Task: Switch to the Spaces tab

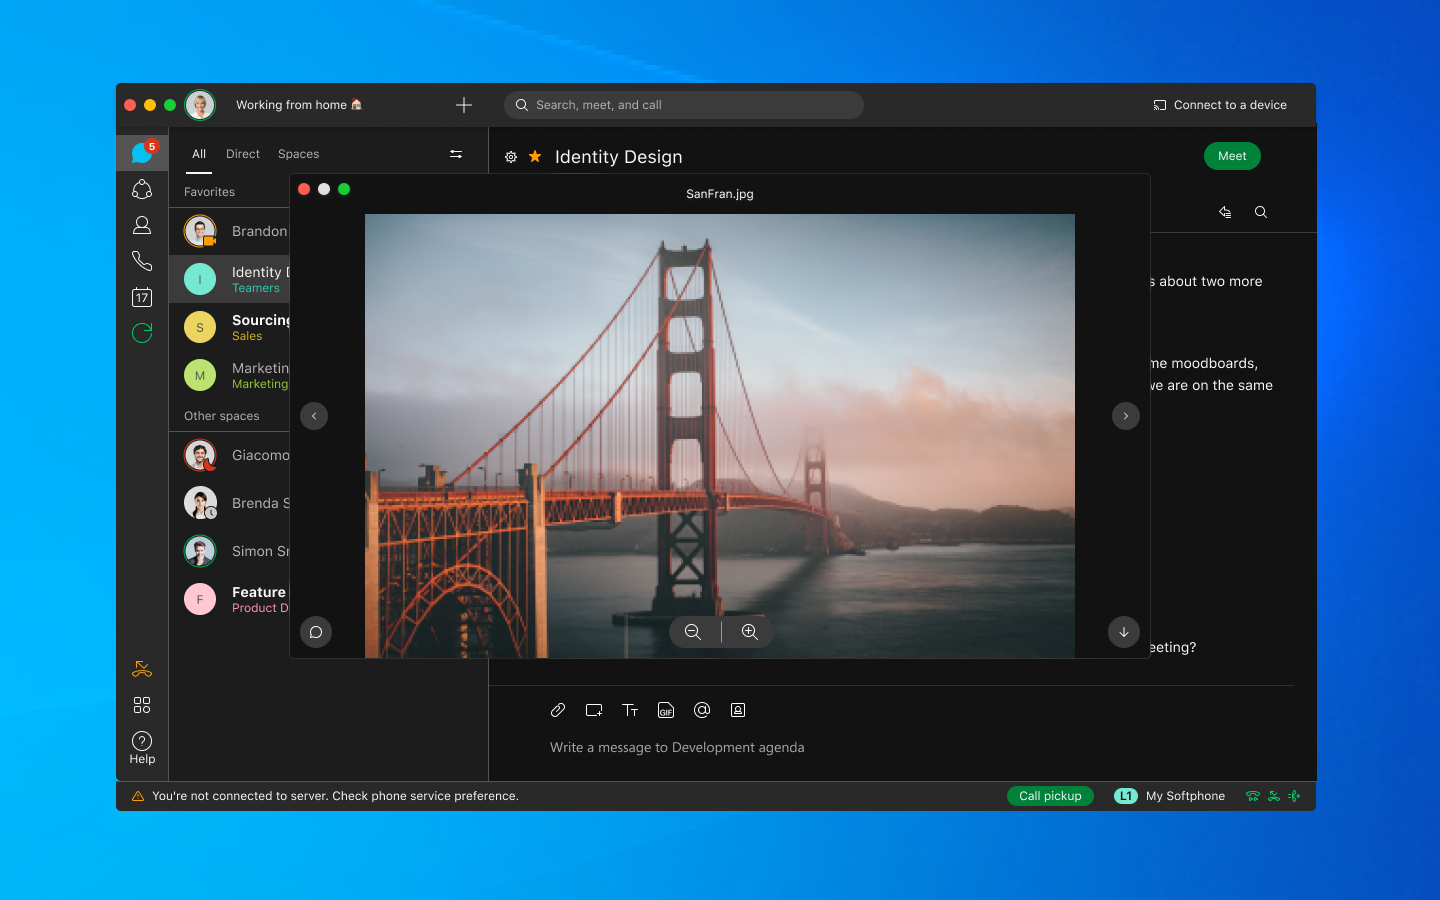Action: 299,154
